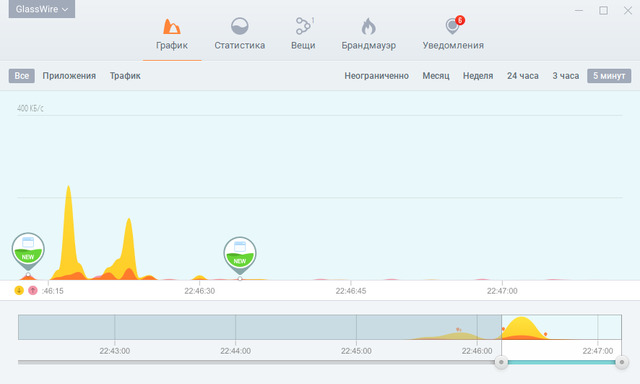640x384 pixels.
Task: Click the teal selected range bar
Action: pos(561,362)
